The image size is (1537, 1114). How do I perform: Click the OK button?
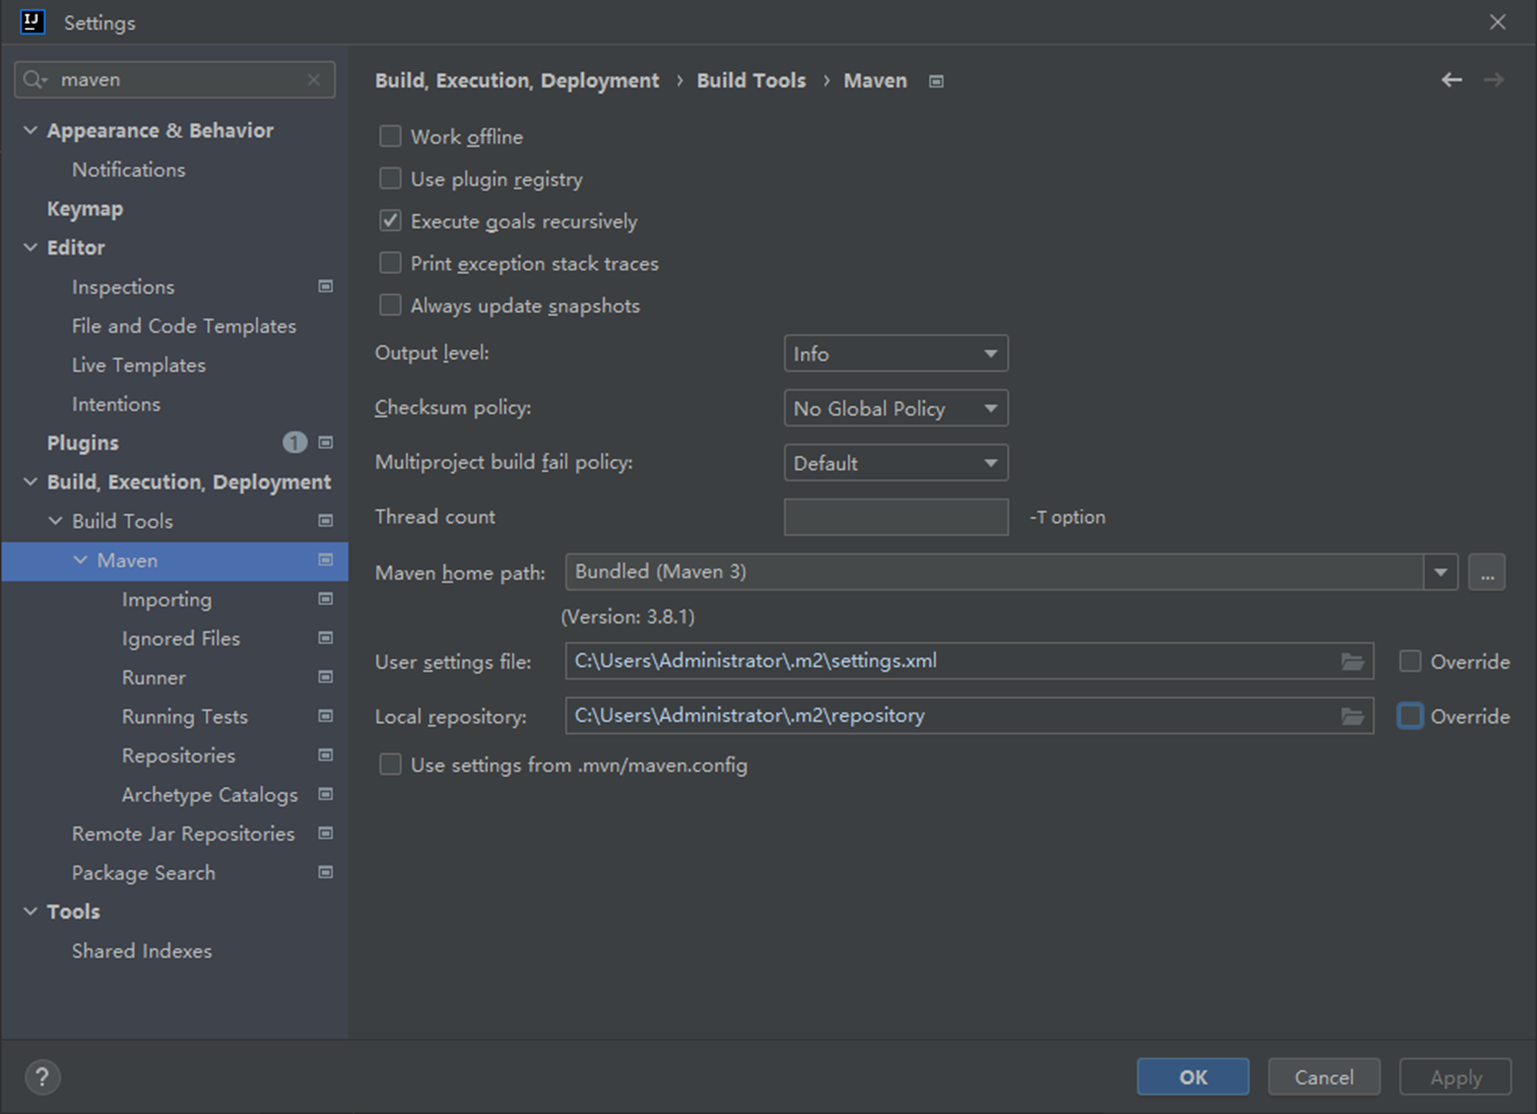(1193, 1077)
